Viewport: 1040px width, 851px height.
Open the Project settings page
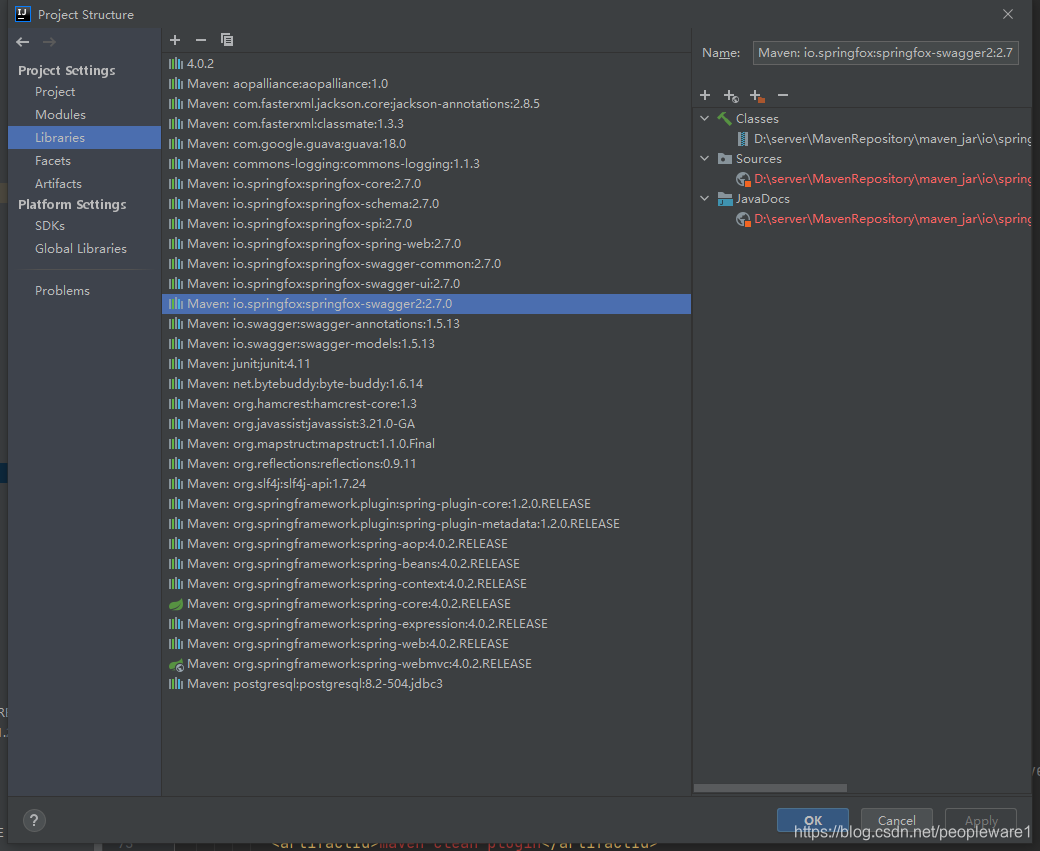click(55, 92)
